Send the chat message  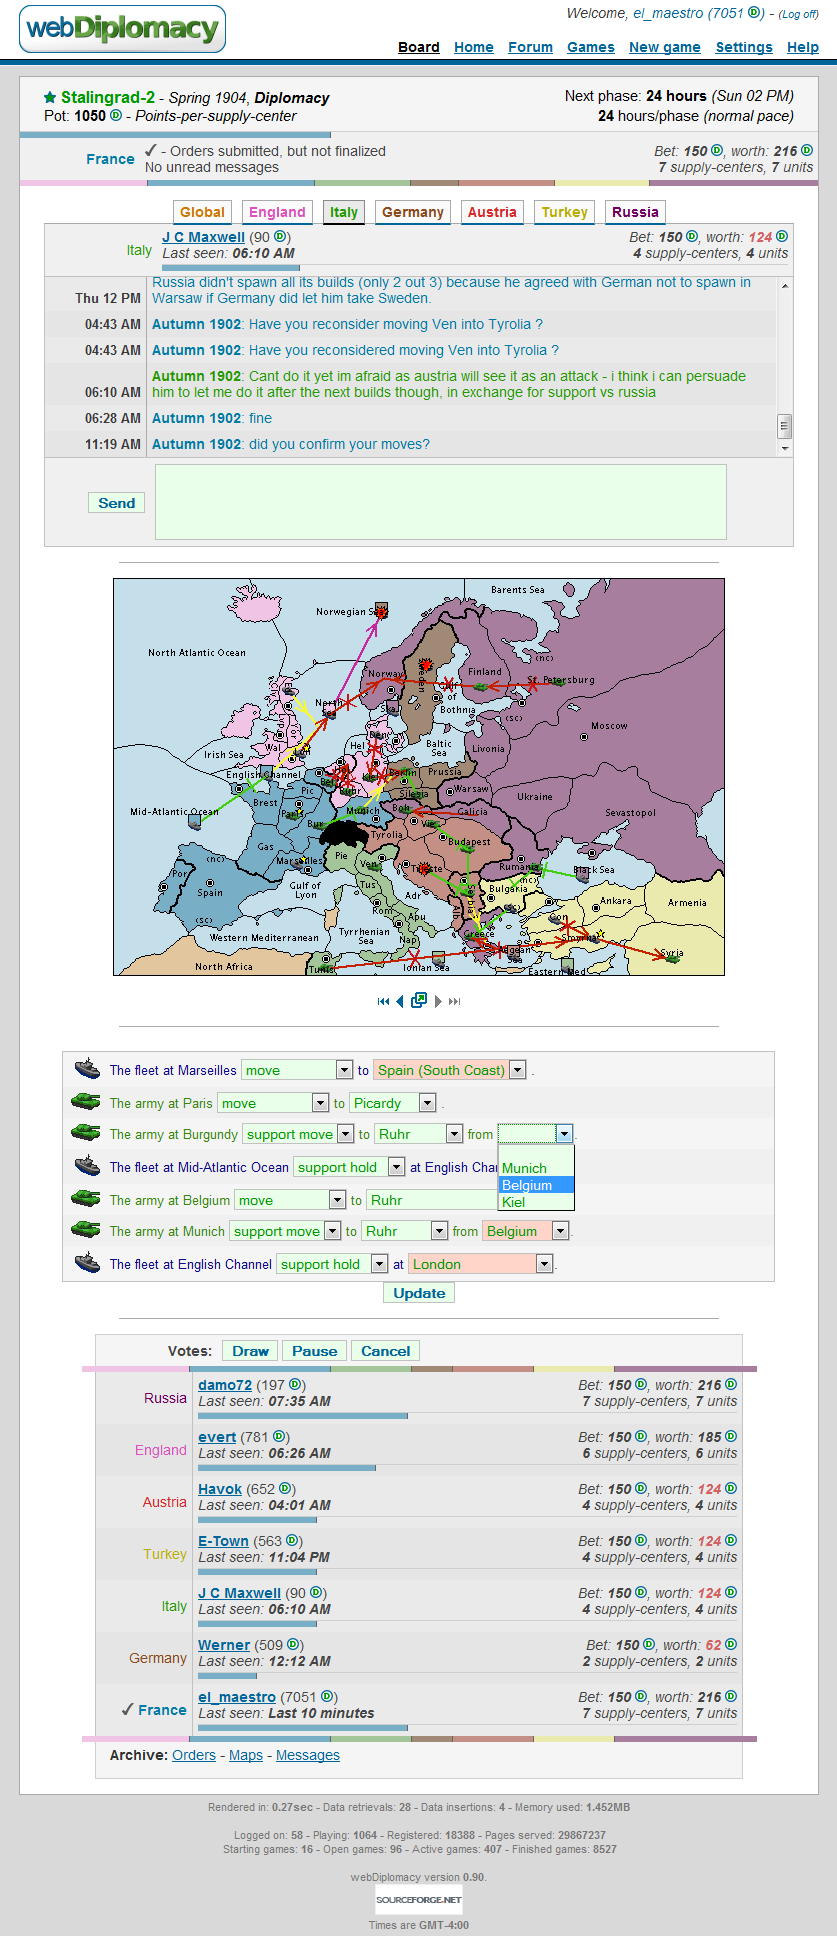pyautogui.click(x=116, y=503)
